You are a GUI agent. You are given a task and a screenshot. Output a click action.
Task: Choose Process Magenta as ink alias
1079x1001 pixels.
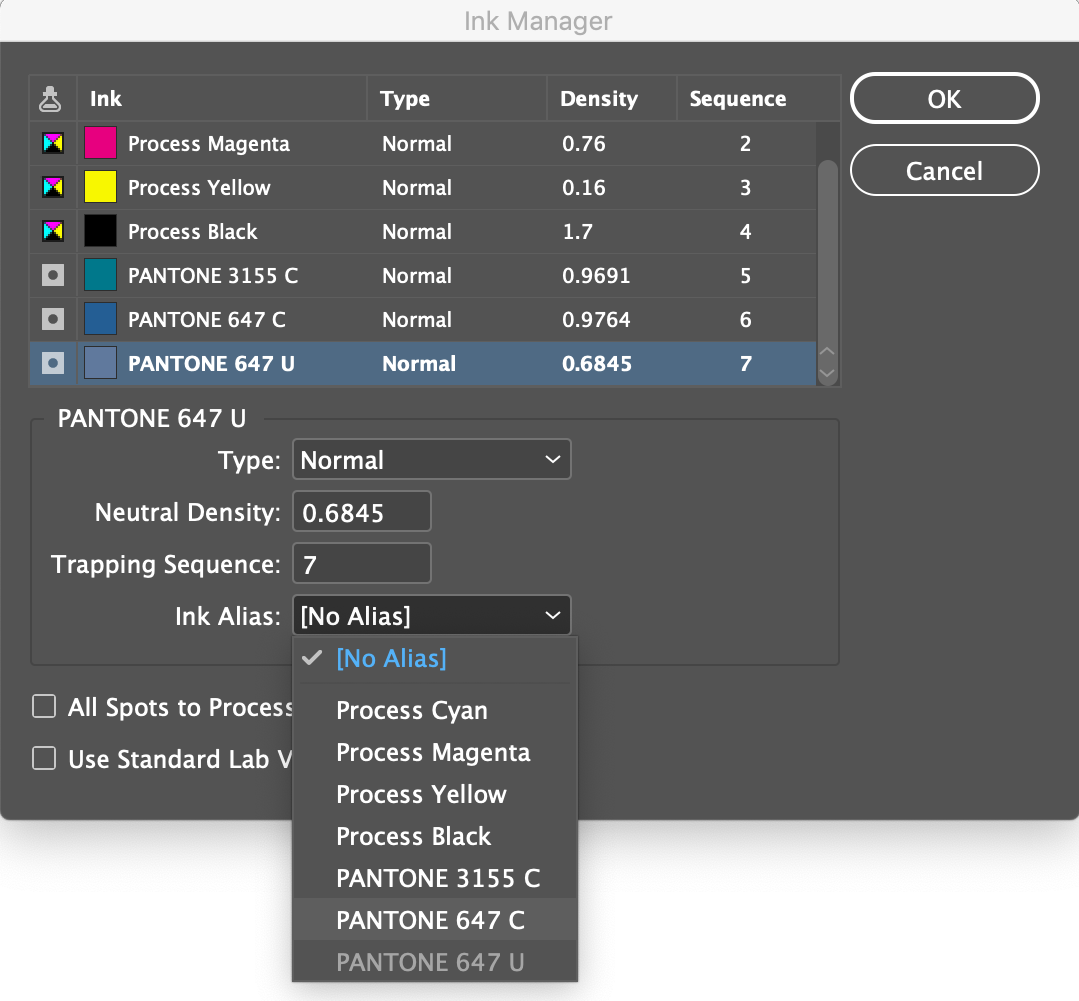(433, 752)
